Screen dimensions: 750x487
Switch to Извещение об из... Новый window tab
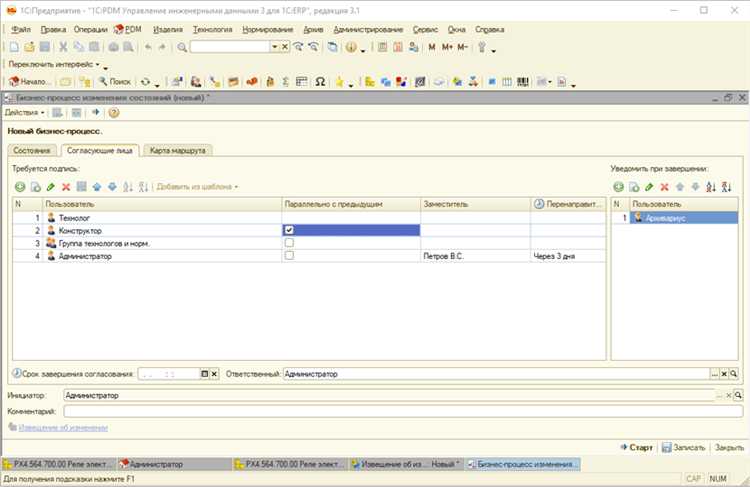point(406,464)
